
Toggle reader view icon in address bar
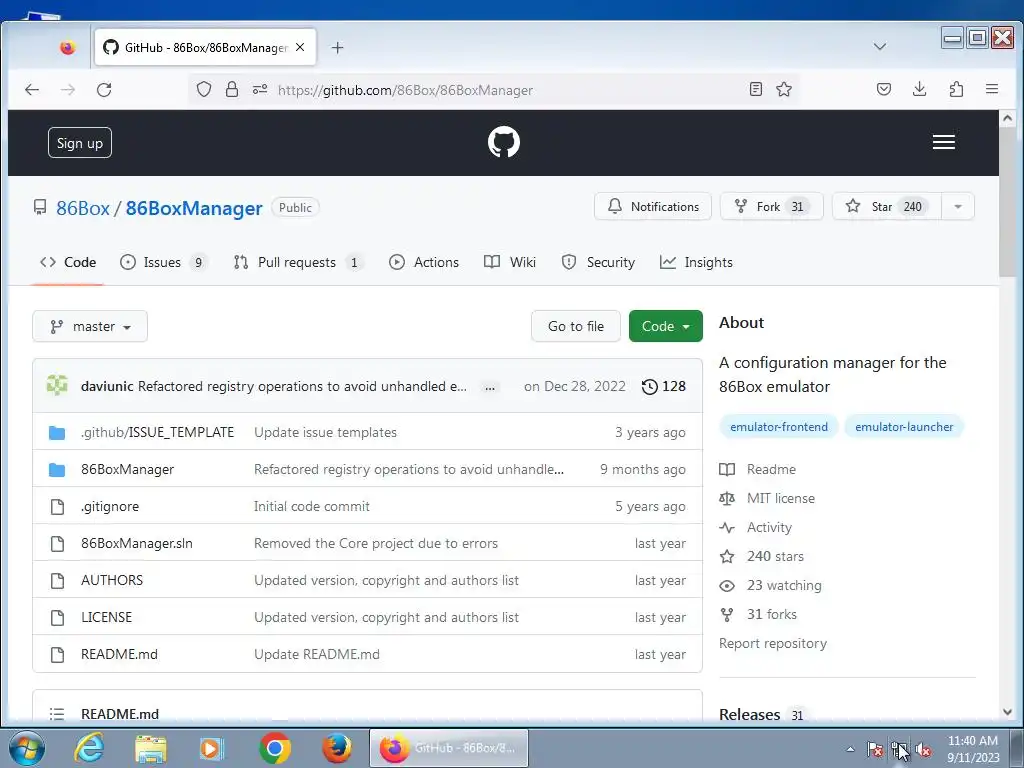[x=756, y=89]
